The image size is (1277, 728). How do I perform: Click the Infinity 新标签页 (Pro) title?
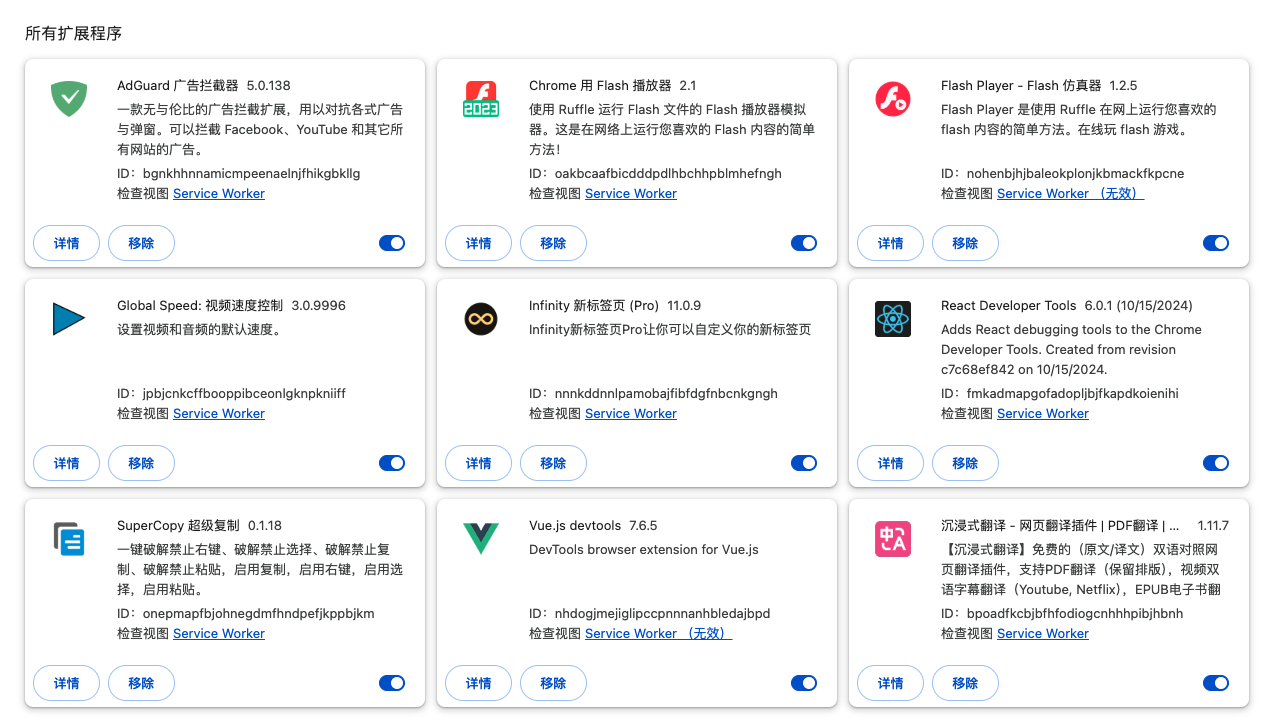(x=594, y=305)
